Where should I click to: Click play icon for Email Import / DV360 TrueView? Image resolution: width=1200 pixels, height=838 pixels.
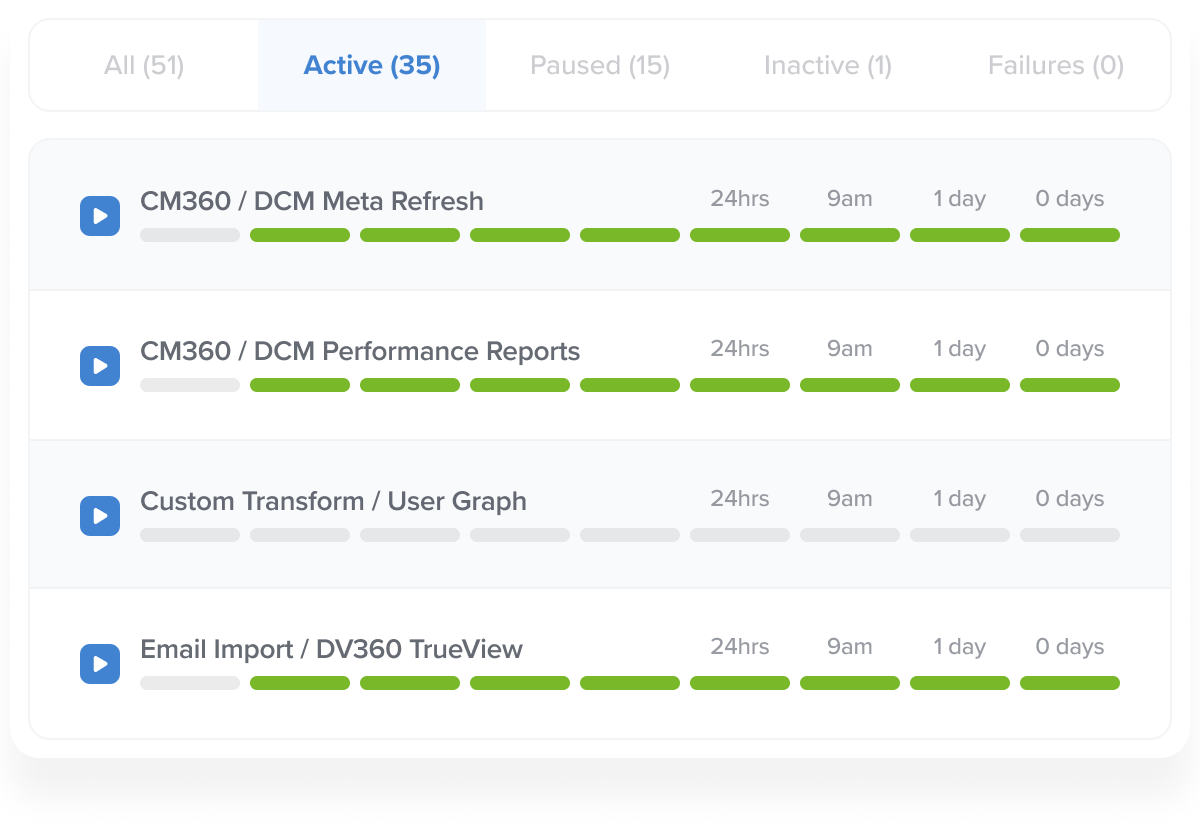point(100,663)
